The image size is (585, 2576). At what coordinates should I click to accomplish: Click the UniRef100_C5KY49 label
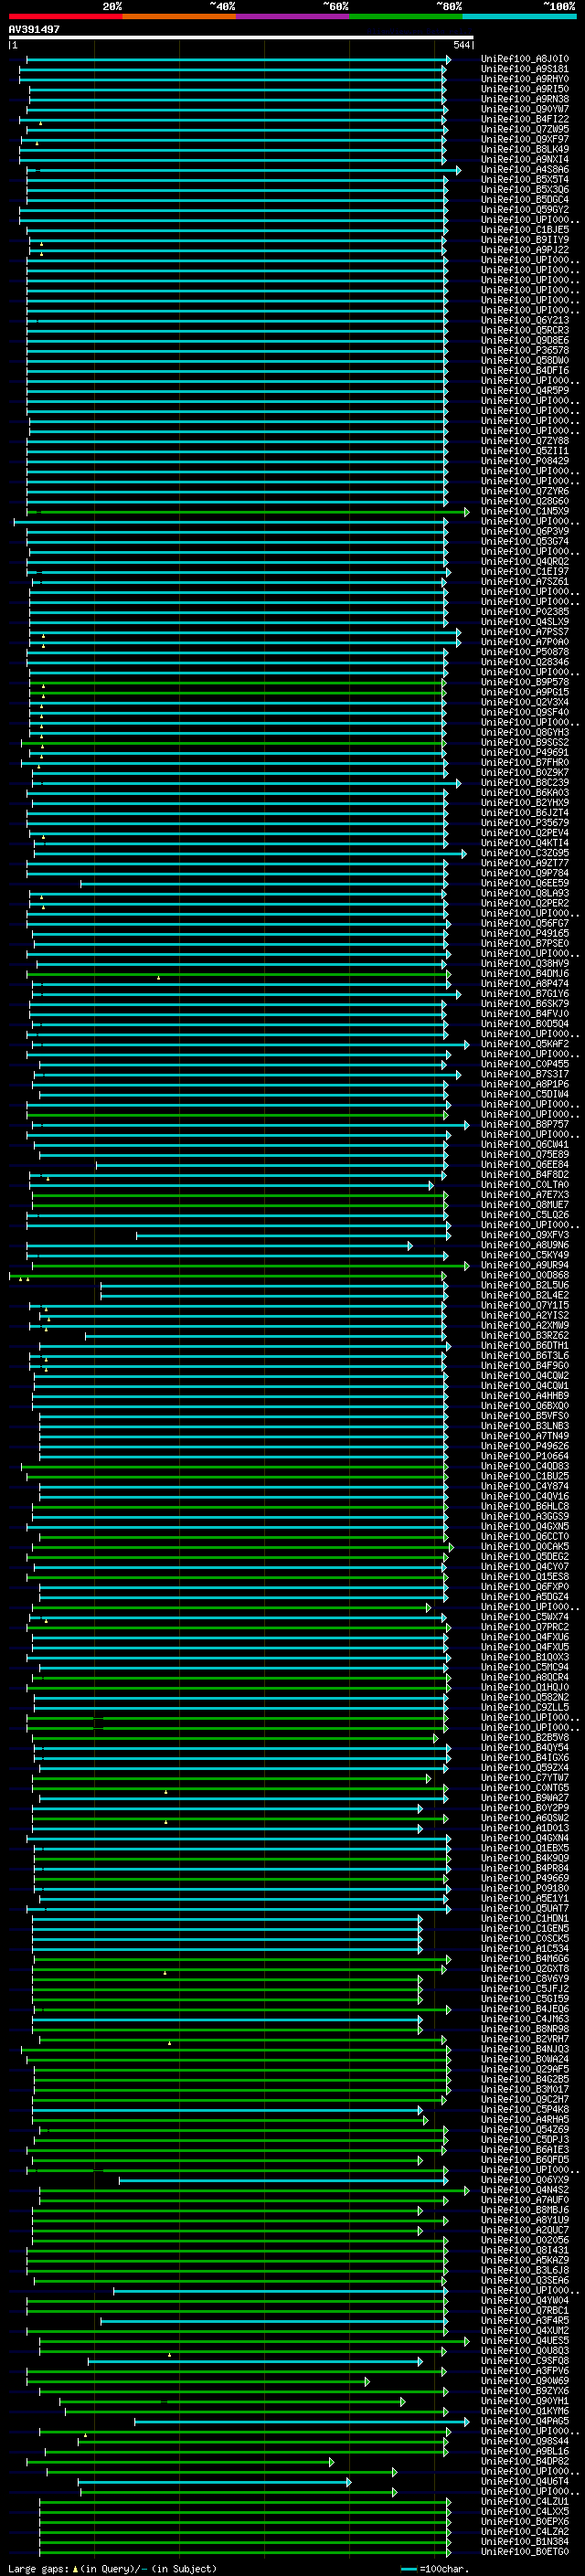[525, 1255]
